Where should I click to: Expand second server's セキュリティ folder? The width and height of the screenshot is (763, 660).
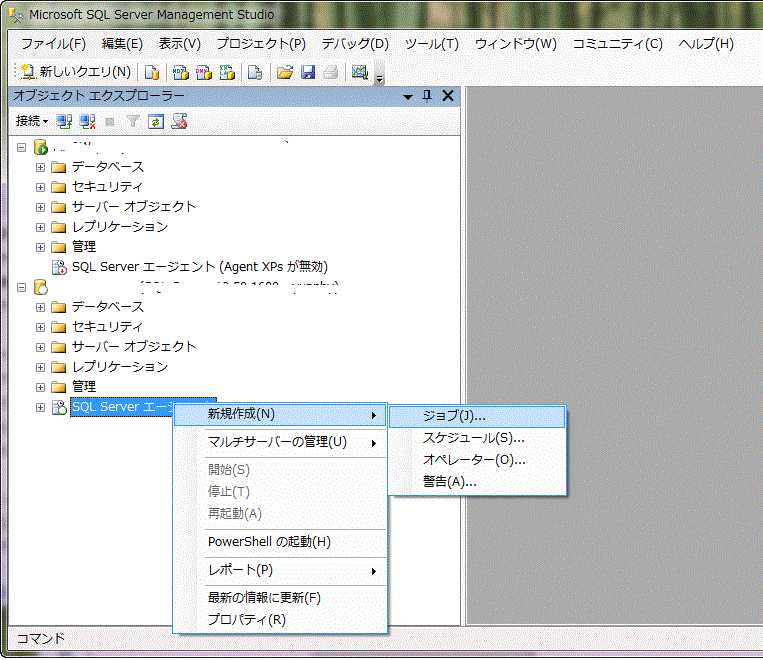[x=40, y=328]
